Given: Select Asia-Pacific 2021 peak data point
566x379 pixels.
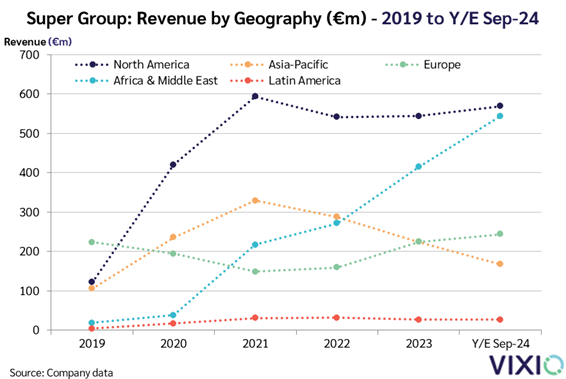Looking at the screenshot, I should pyautogui.click(x=255, y=200).
